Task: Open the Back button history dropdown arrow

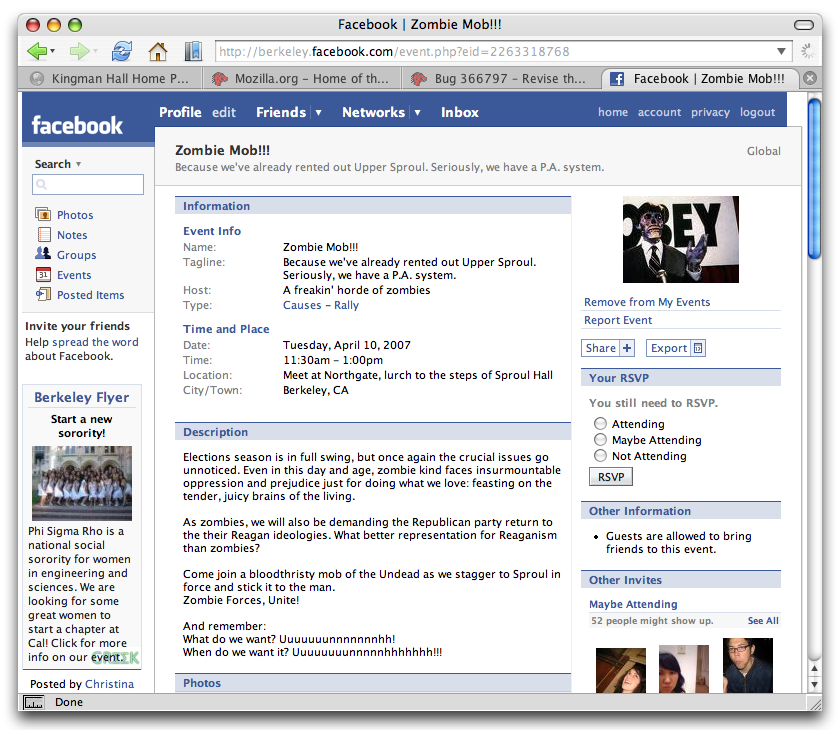Action: tap(52, 51)
